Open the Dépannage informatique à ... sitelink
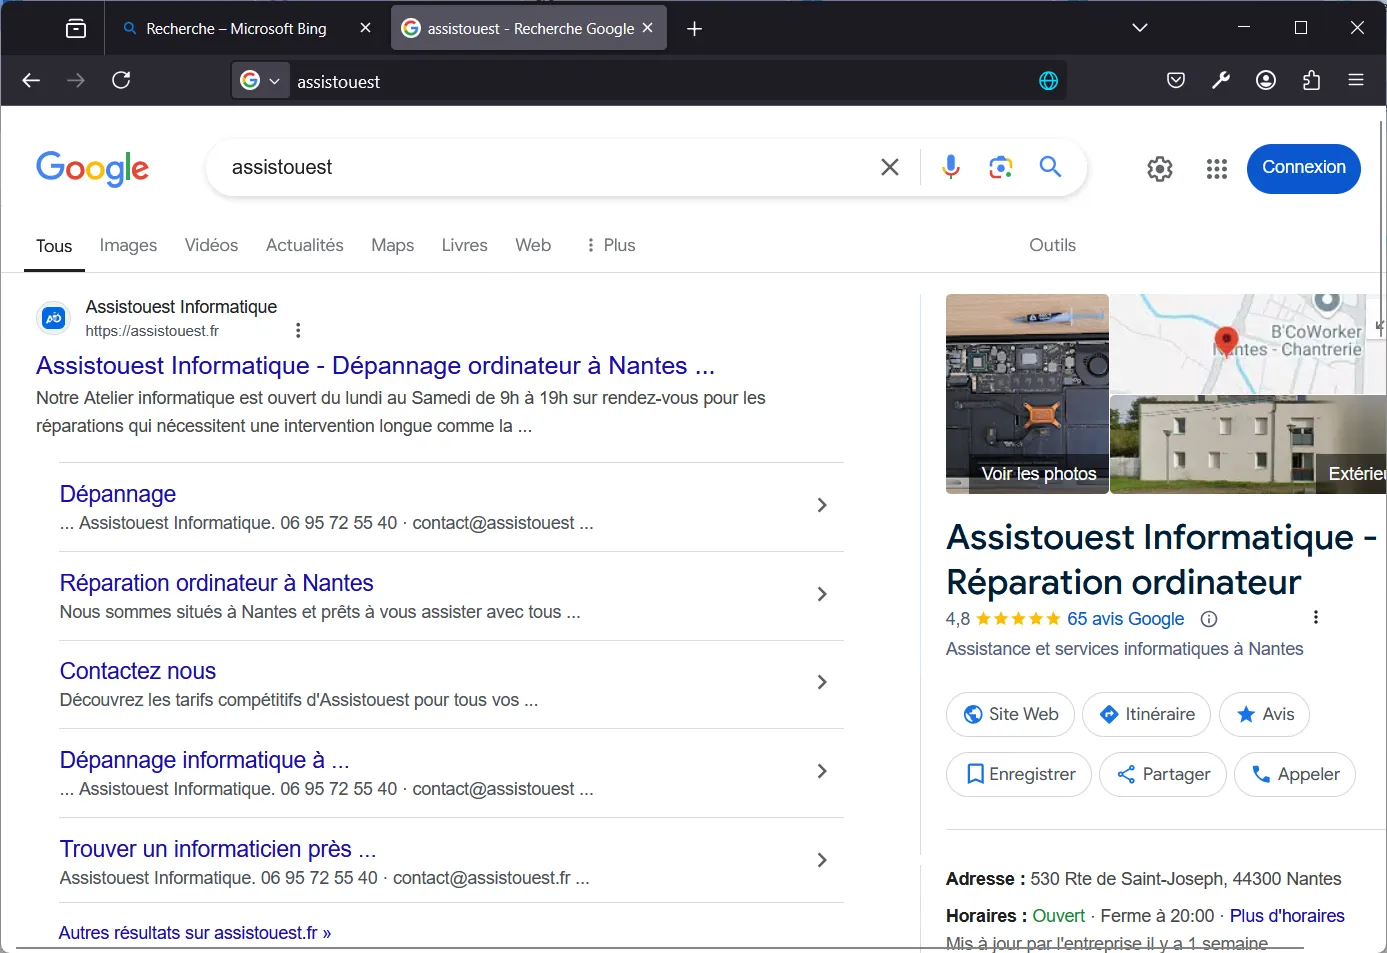The width and height of the screenshot is (1387, 953). [204, 760]
